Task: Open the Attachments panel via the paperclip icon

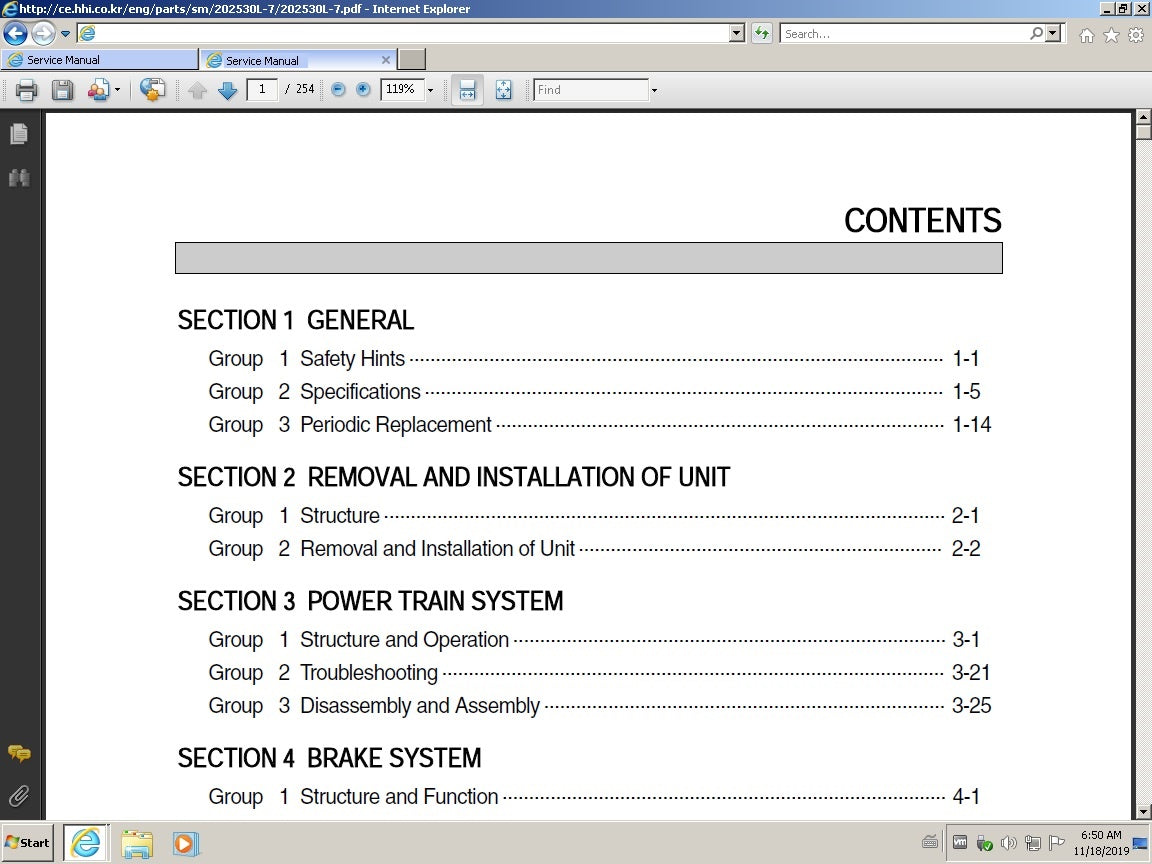Action: click(19, 795)
